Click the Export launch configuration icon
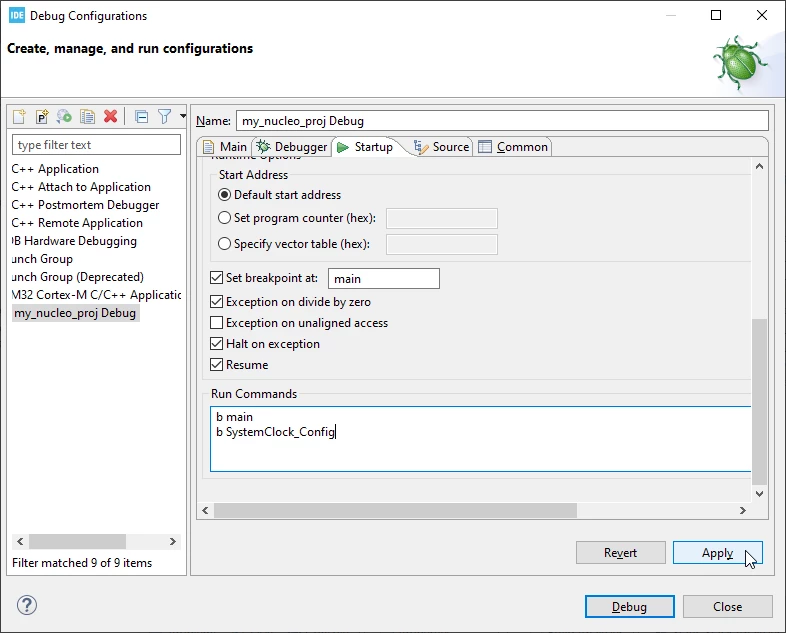 point(64,117)
